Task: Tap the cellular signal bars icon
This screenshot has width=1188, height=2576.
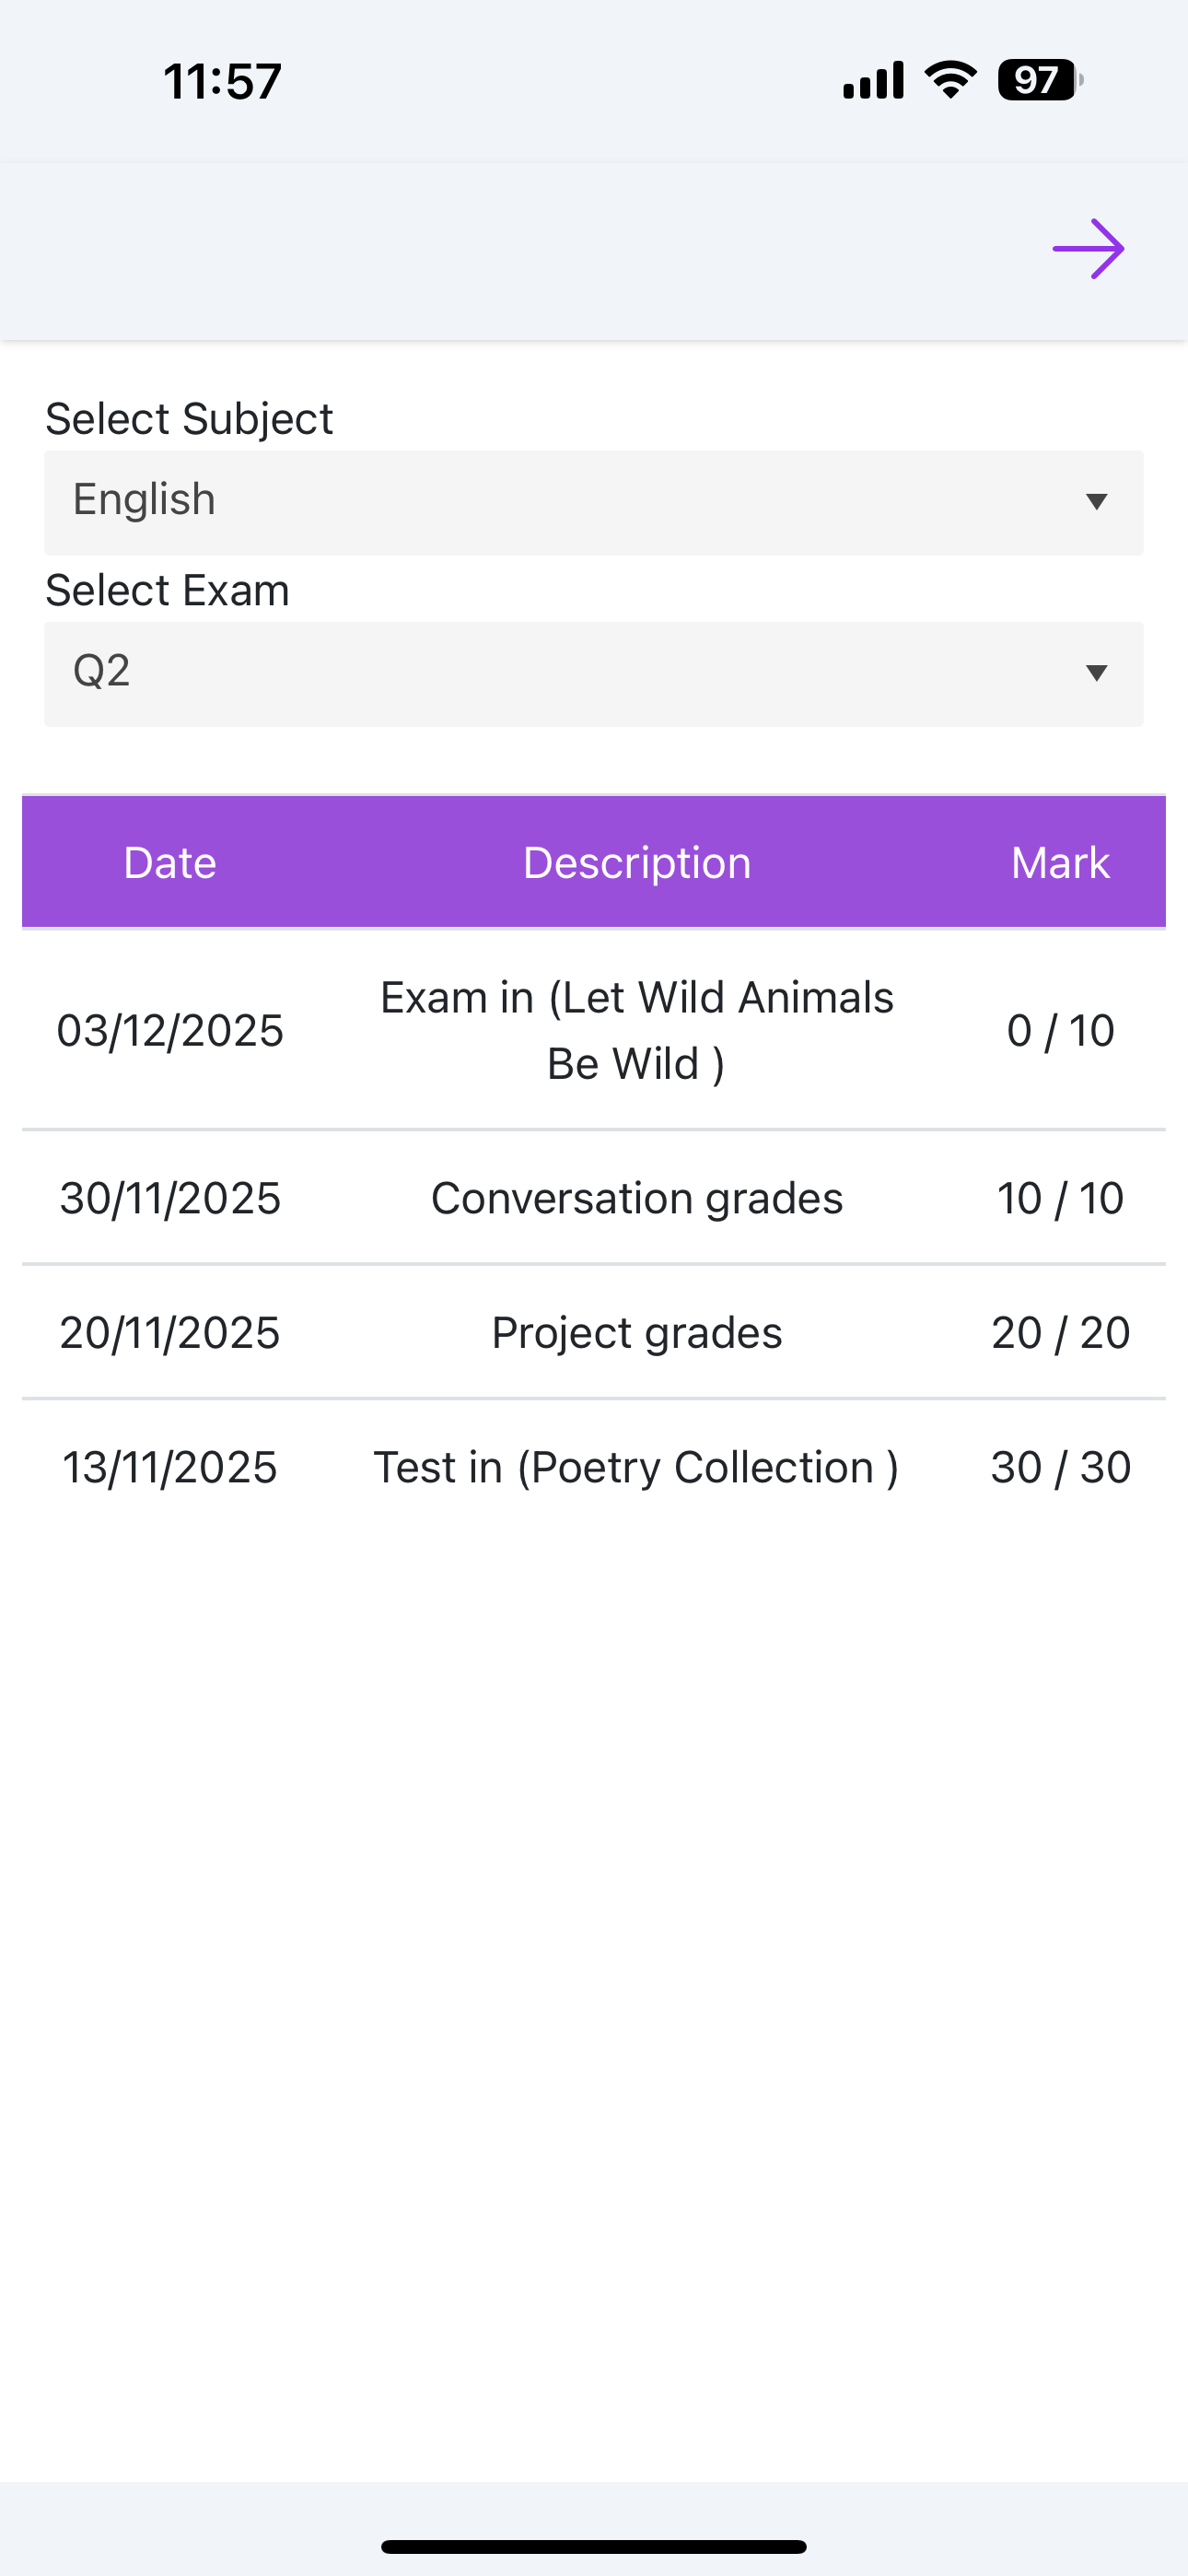Action: tap(873, 80)
